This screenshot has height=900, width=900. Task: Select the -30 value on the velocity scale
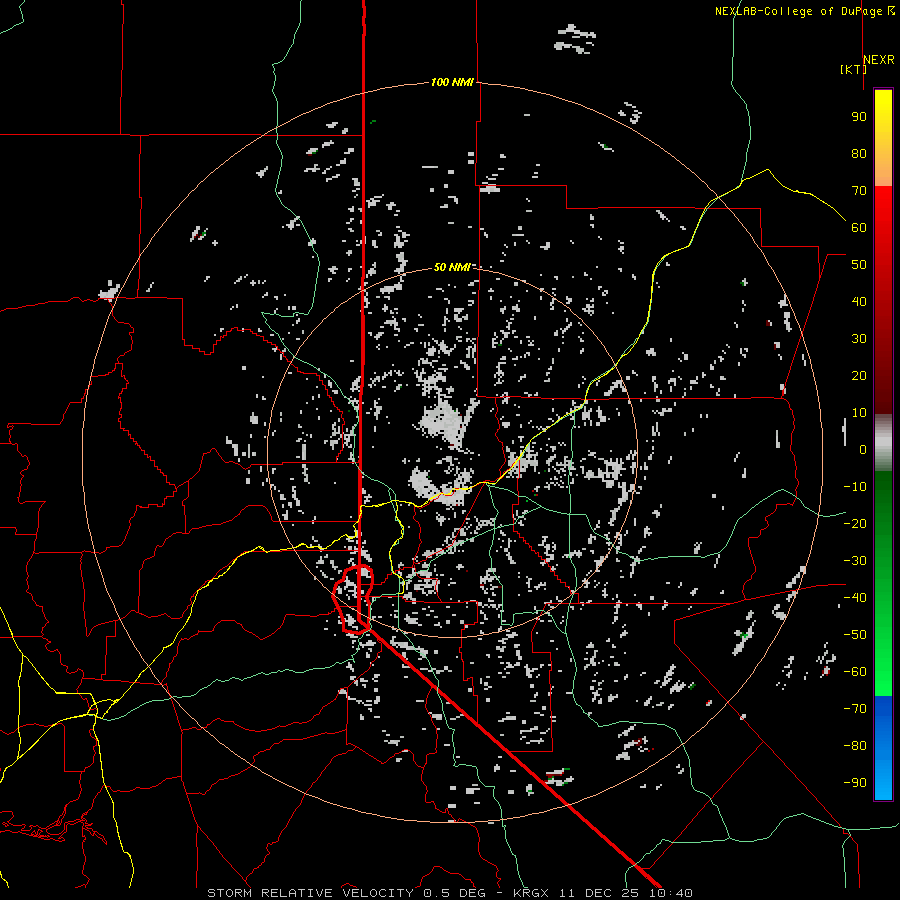pos(855,561)
